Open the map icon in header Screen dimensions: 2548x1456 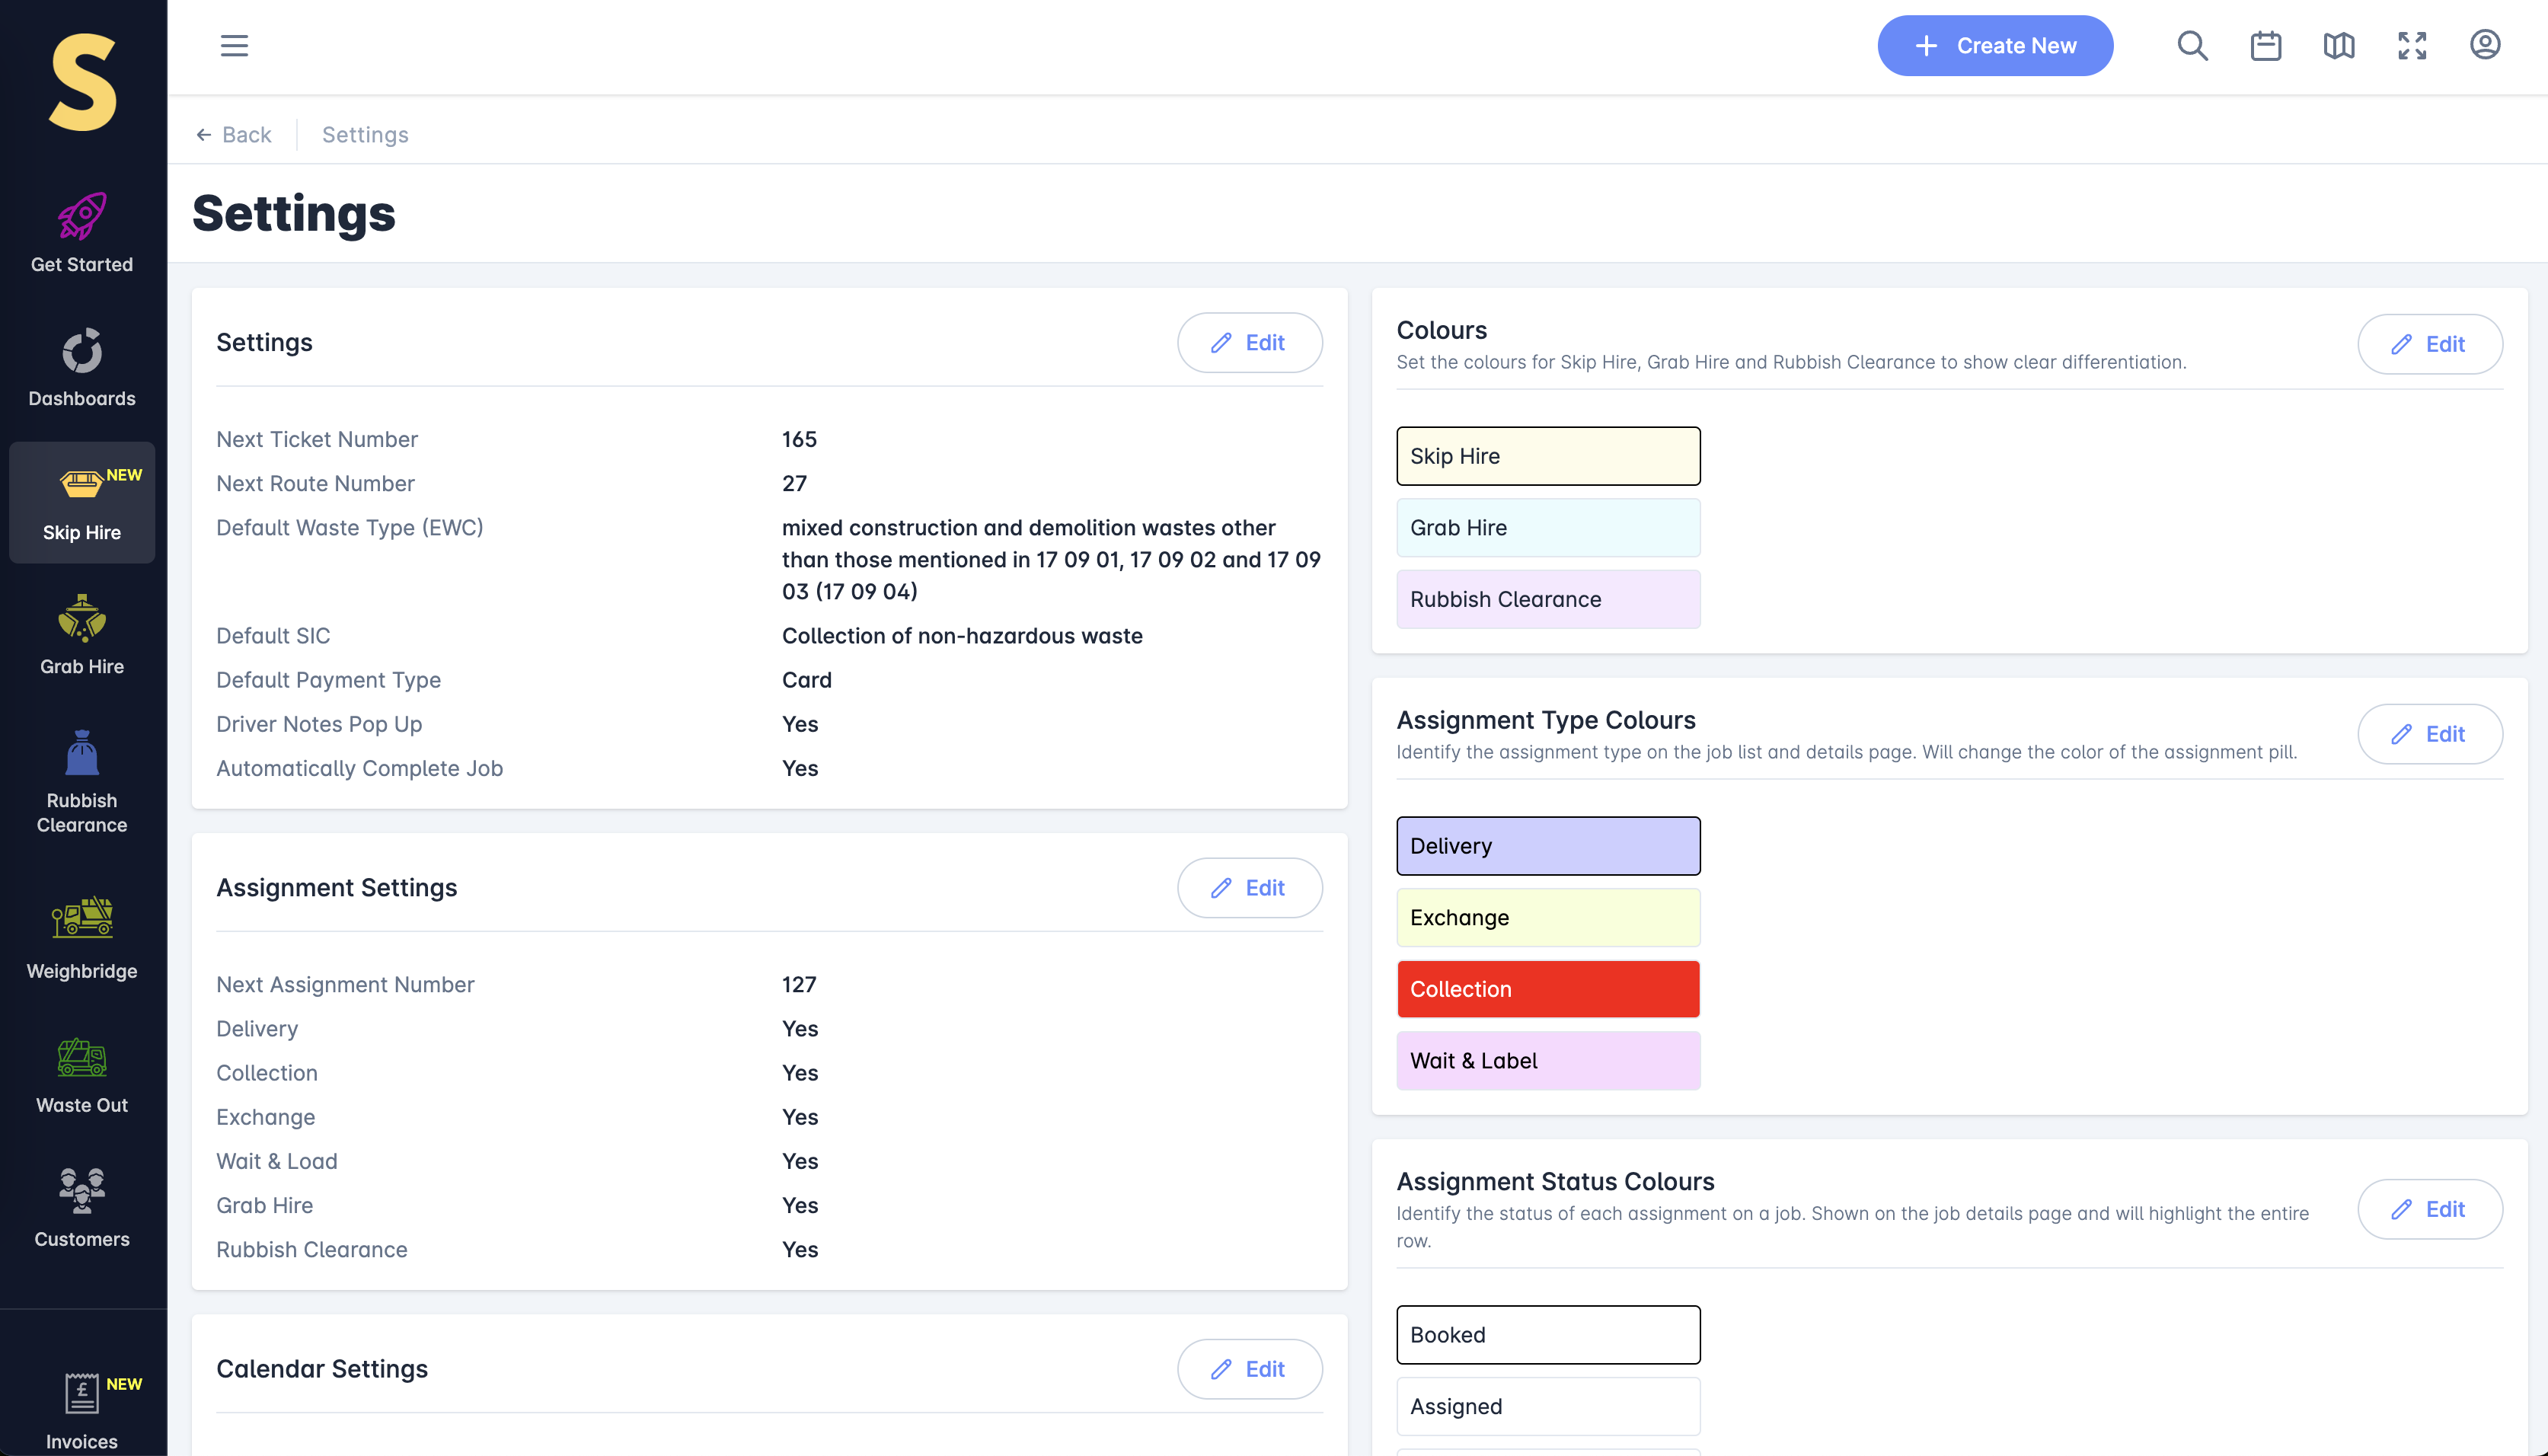point(2338,46)
